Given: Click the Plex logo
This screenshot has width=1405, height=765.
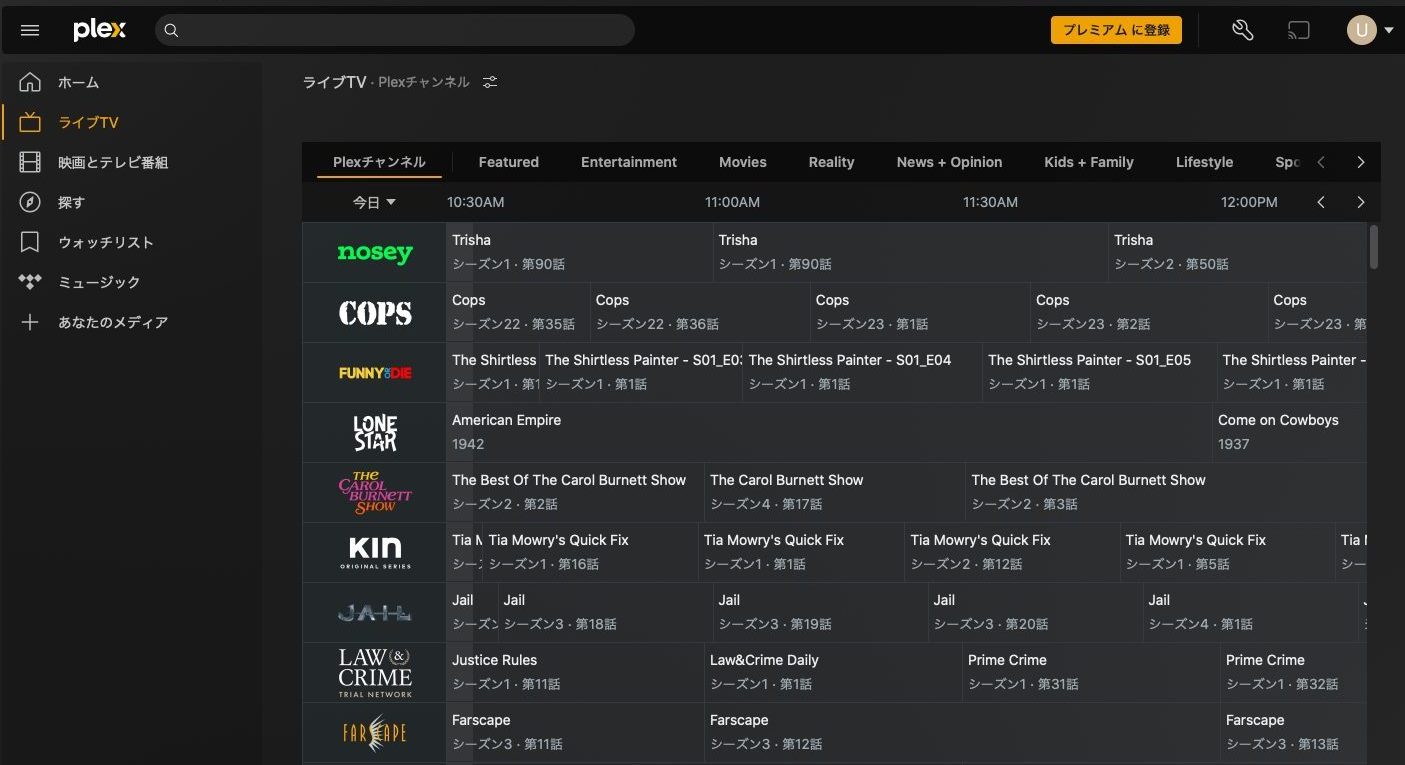Looking at the screenshot, I should click(x=100, y=30).
